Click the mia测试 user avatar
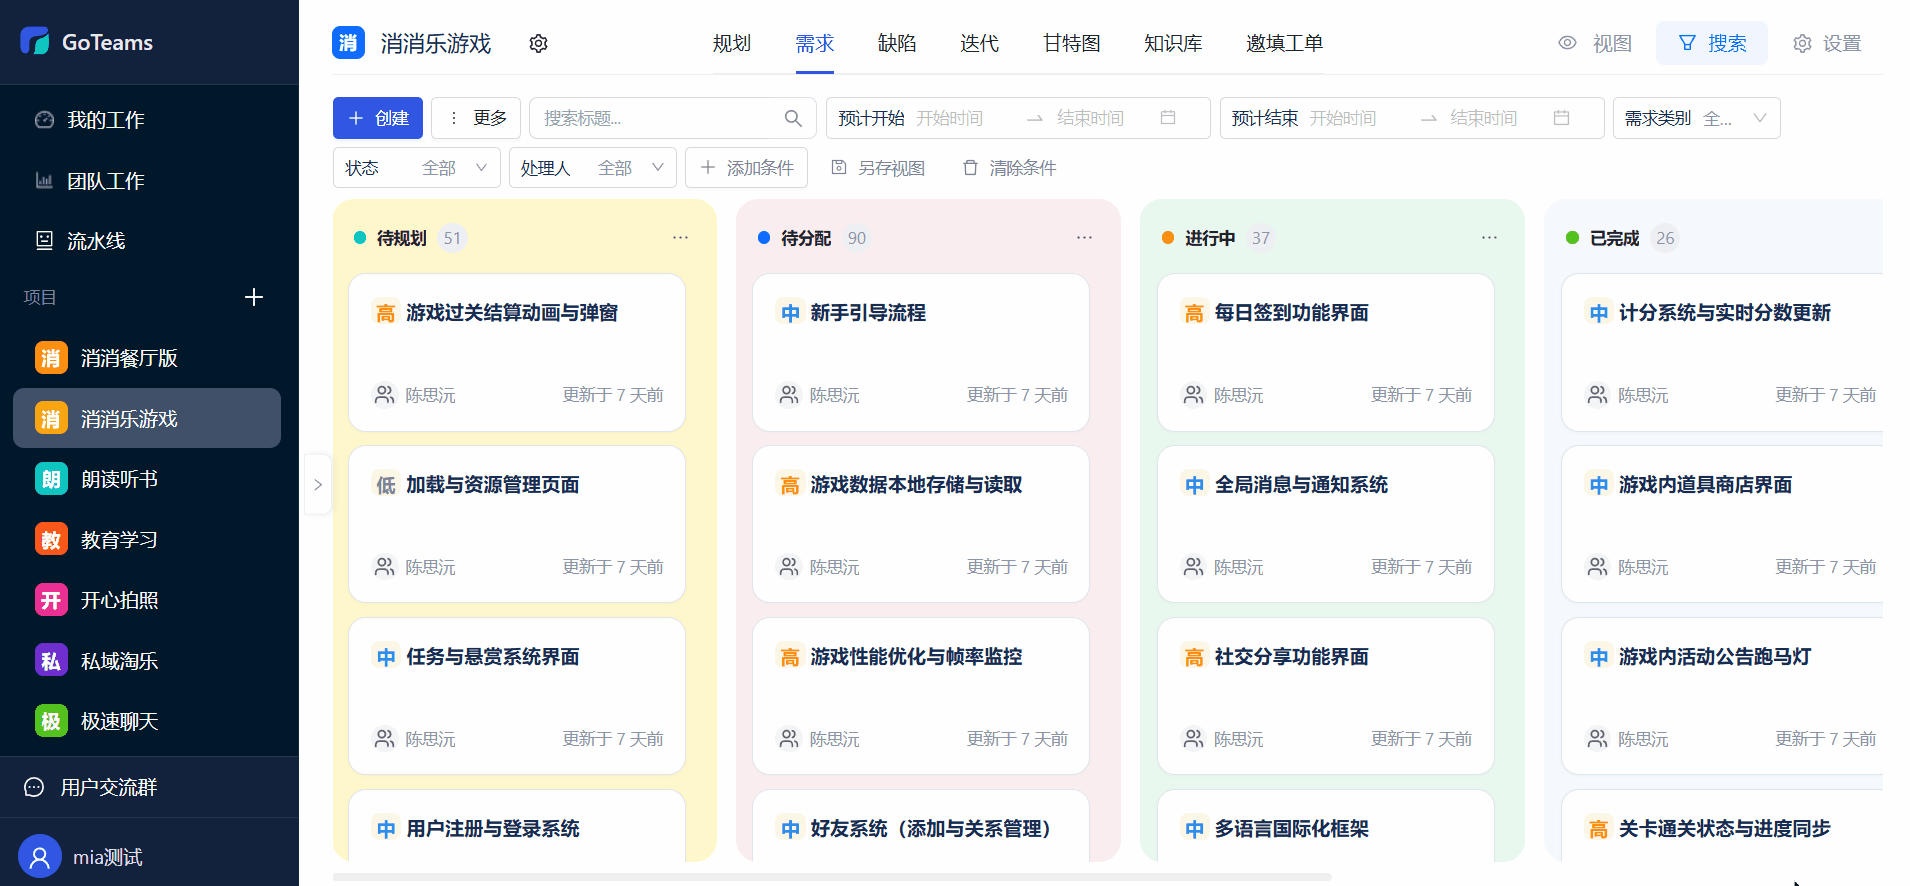The height and width of the screenshot is (886, 1910). [x=40, y=857]
